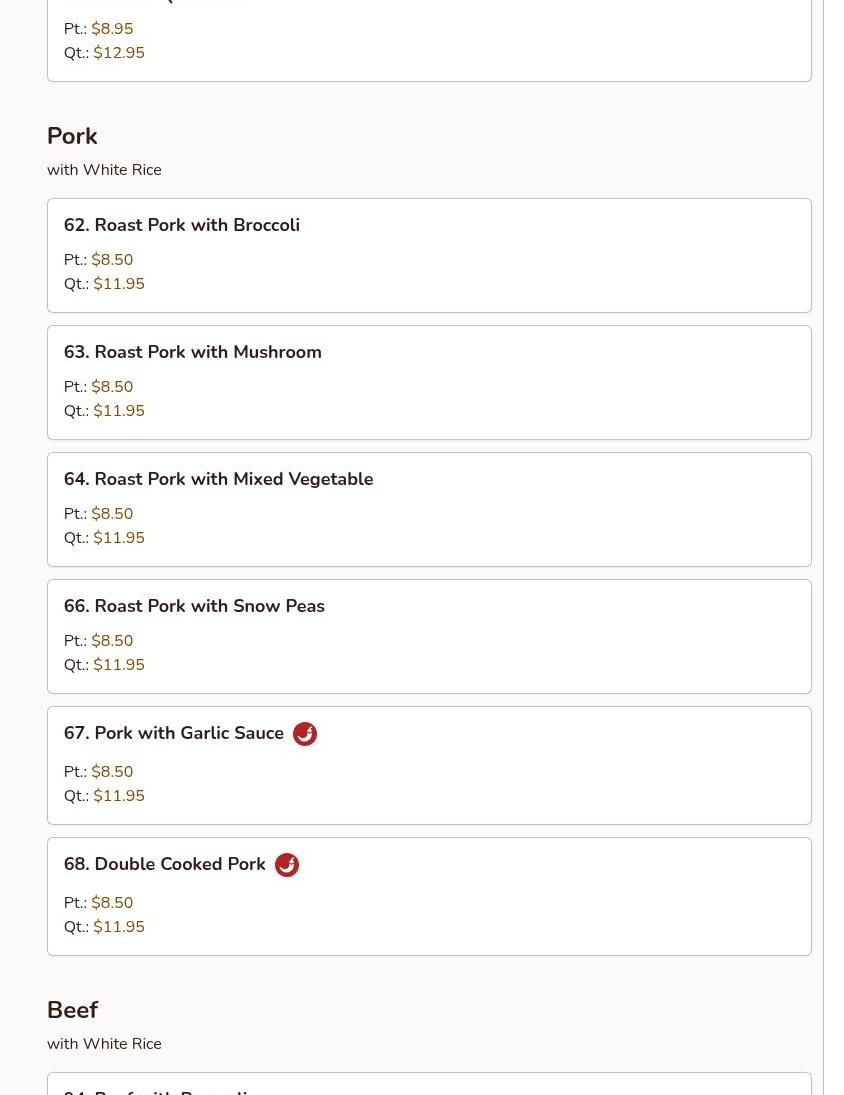
Task: Open 62. Roast Pork with Broccoli item
Action: [182, 225]
